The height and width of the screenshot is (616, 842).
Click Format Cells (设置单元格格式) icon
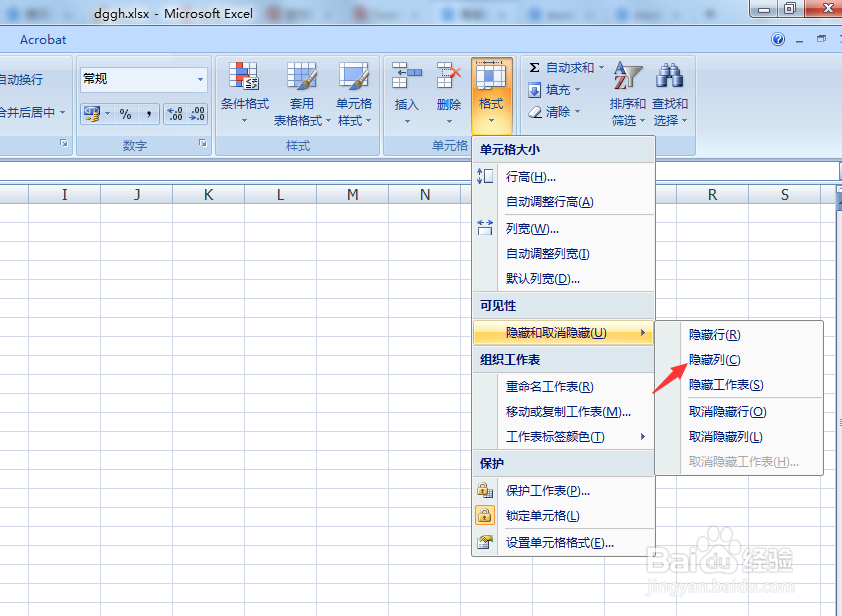click(485, 542)
